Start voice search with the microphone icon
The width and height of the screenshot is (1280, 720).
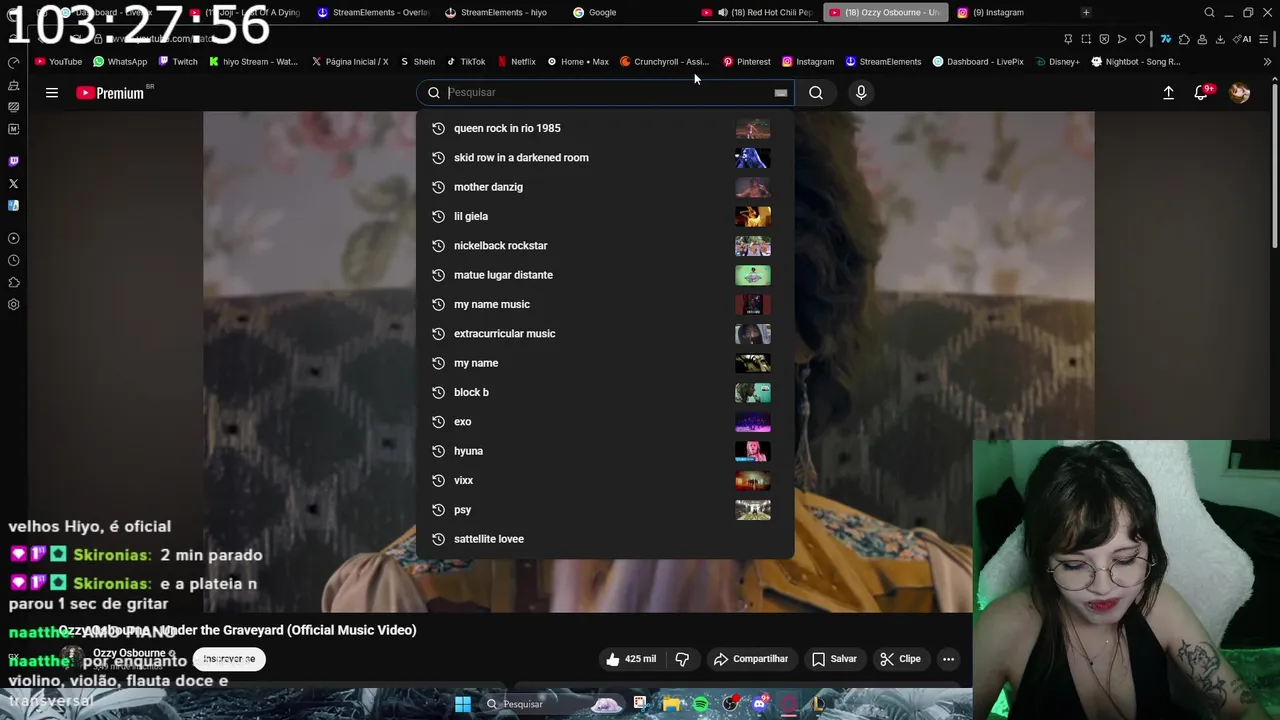pos(861,93)
